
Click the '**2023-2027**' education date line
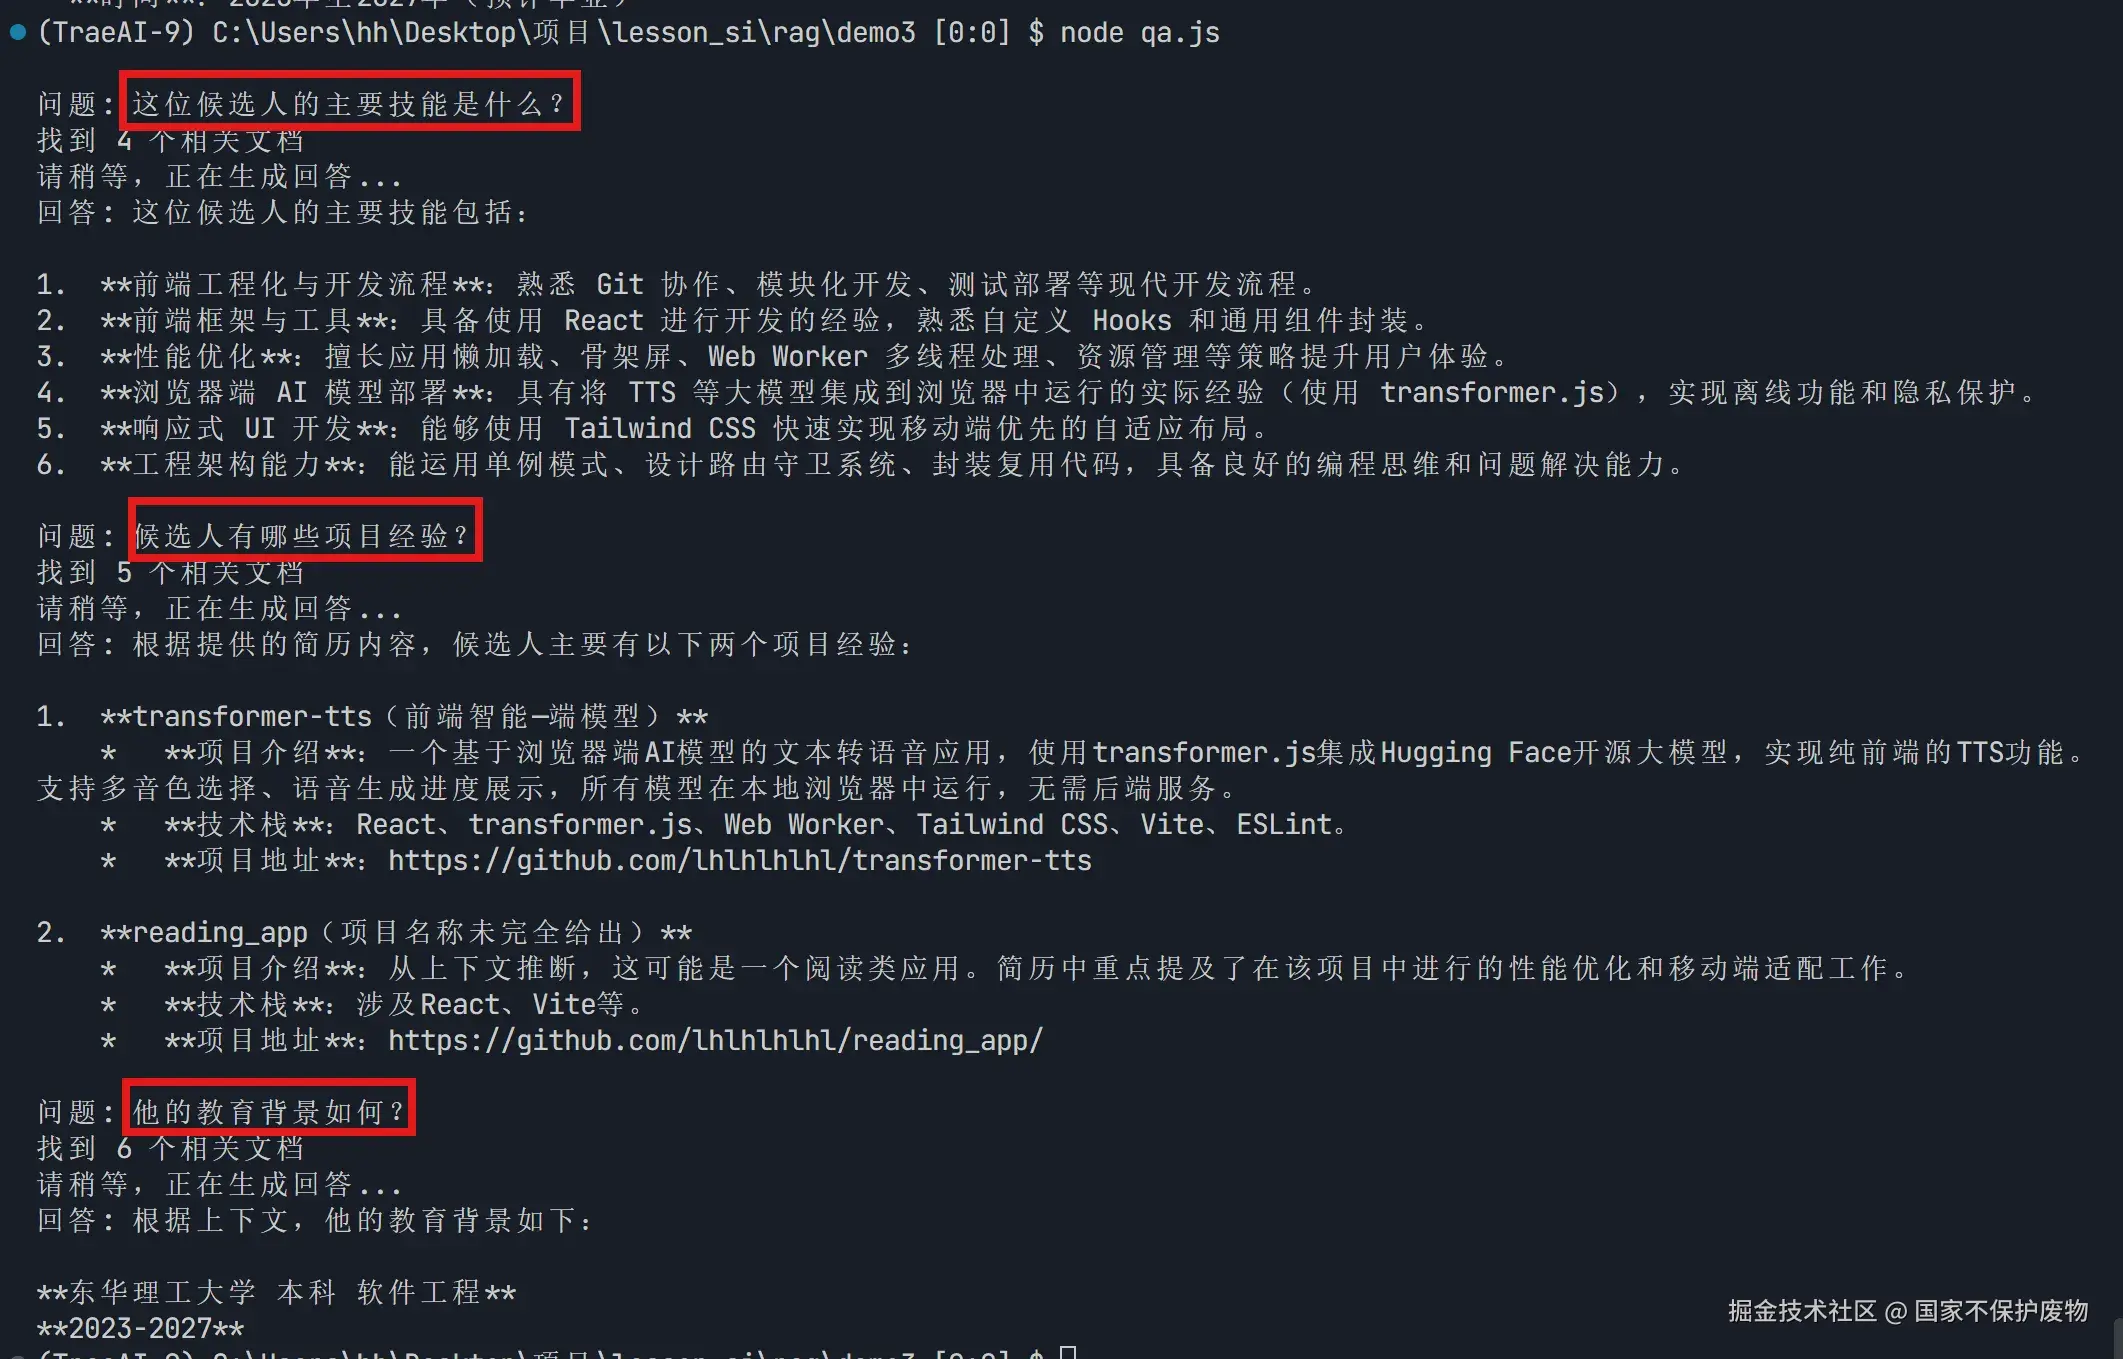click(140, 1328)
